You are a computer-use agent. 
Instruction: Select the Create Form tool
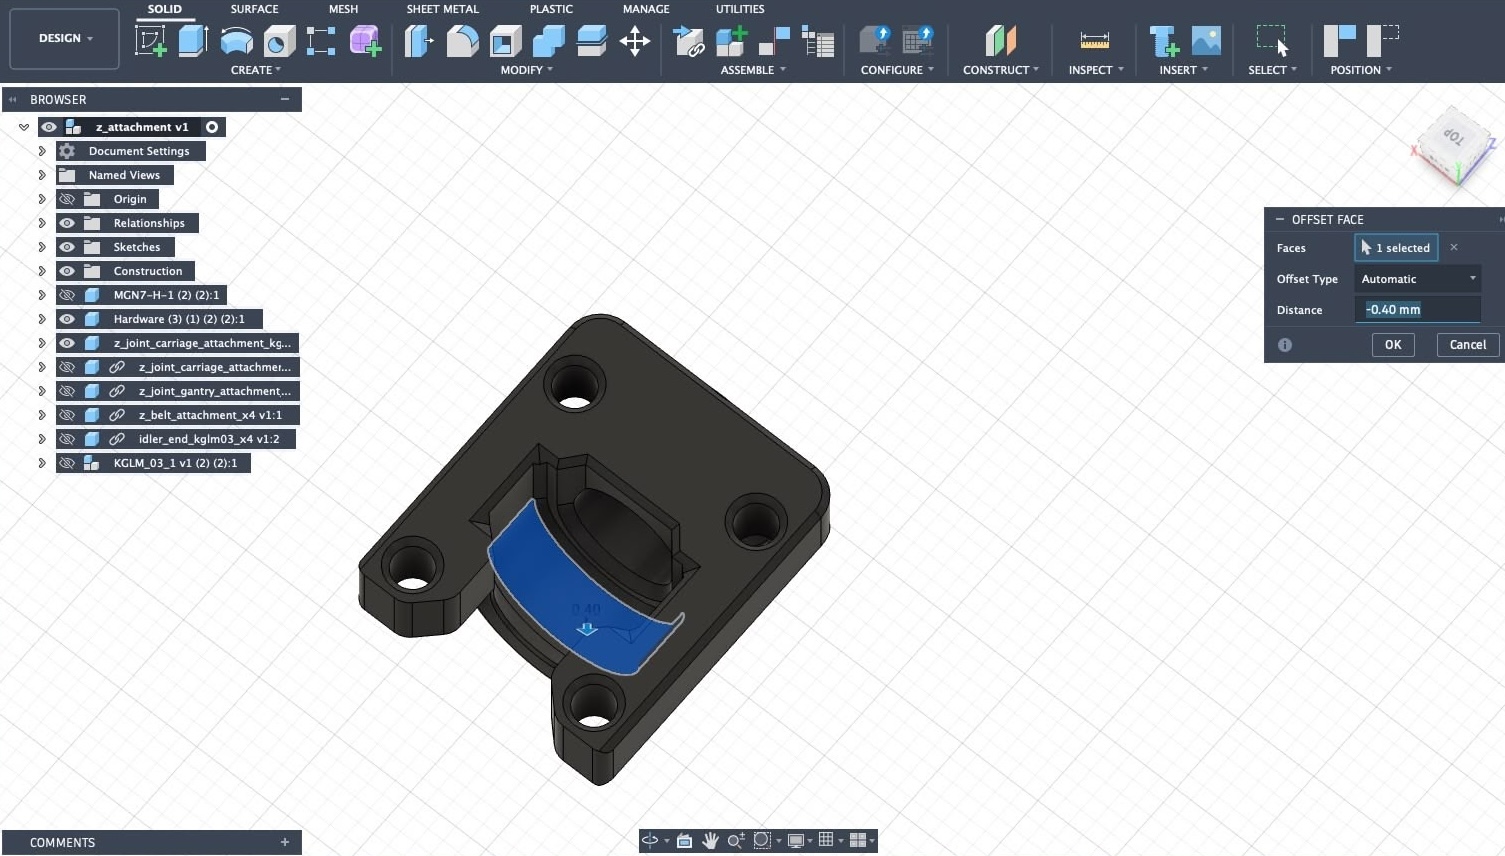365,41
